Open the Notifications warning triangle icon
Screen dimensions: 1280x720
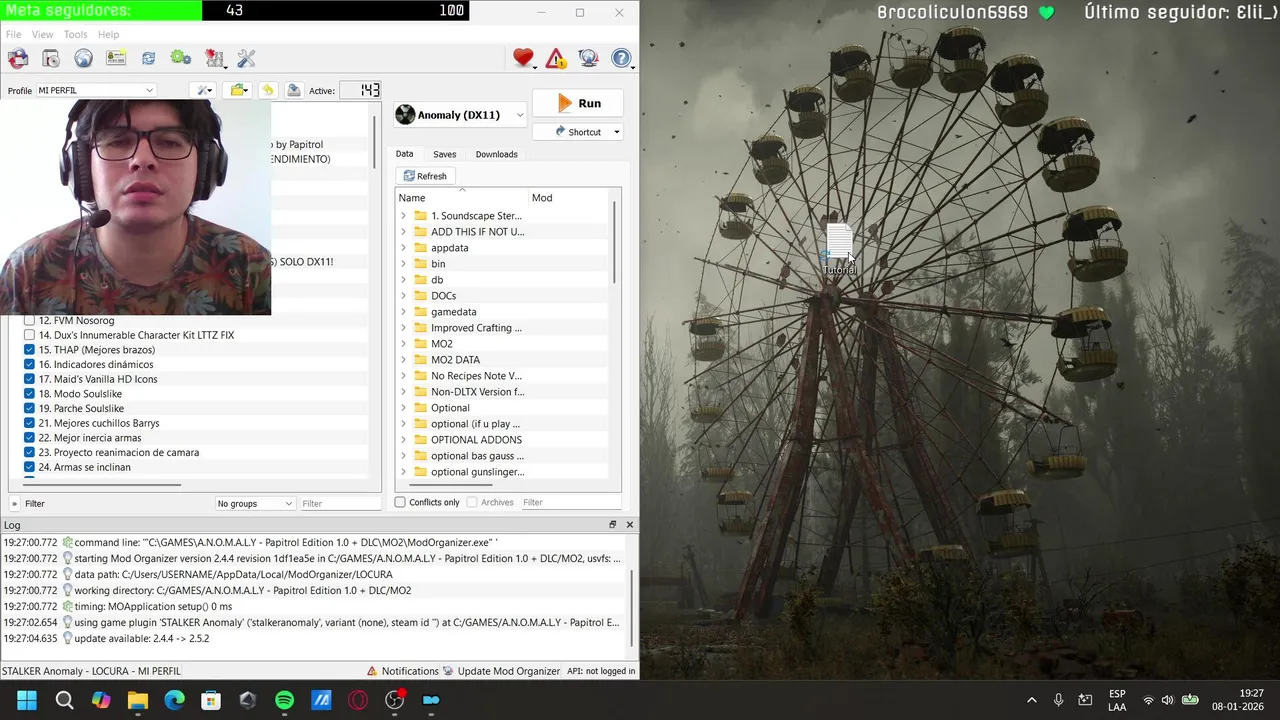point(556,59)
